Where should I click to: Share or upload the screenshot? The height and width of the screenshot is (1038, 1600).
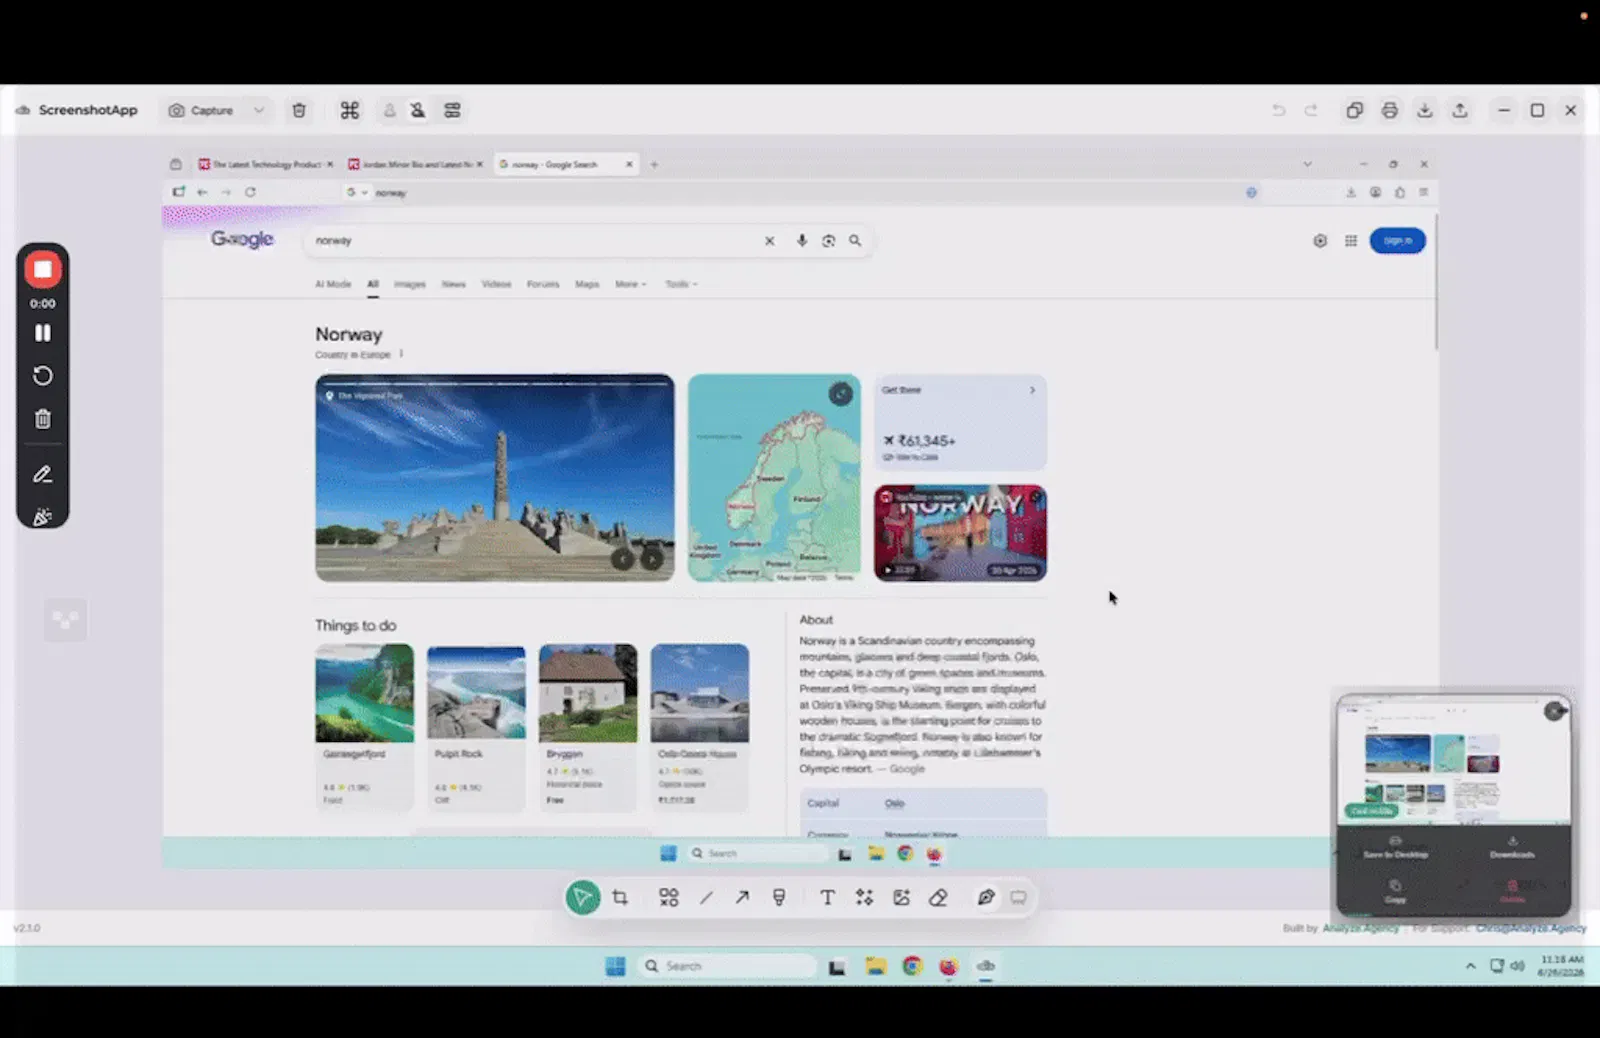click(1460, 110)
